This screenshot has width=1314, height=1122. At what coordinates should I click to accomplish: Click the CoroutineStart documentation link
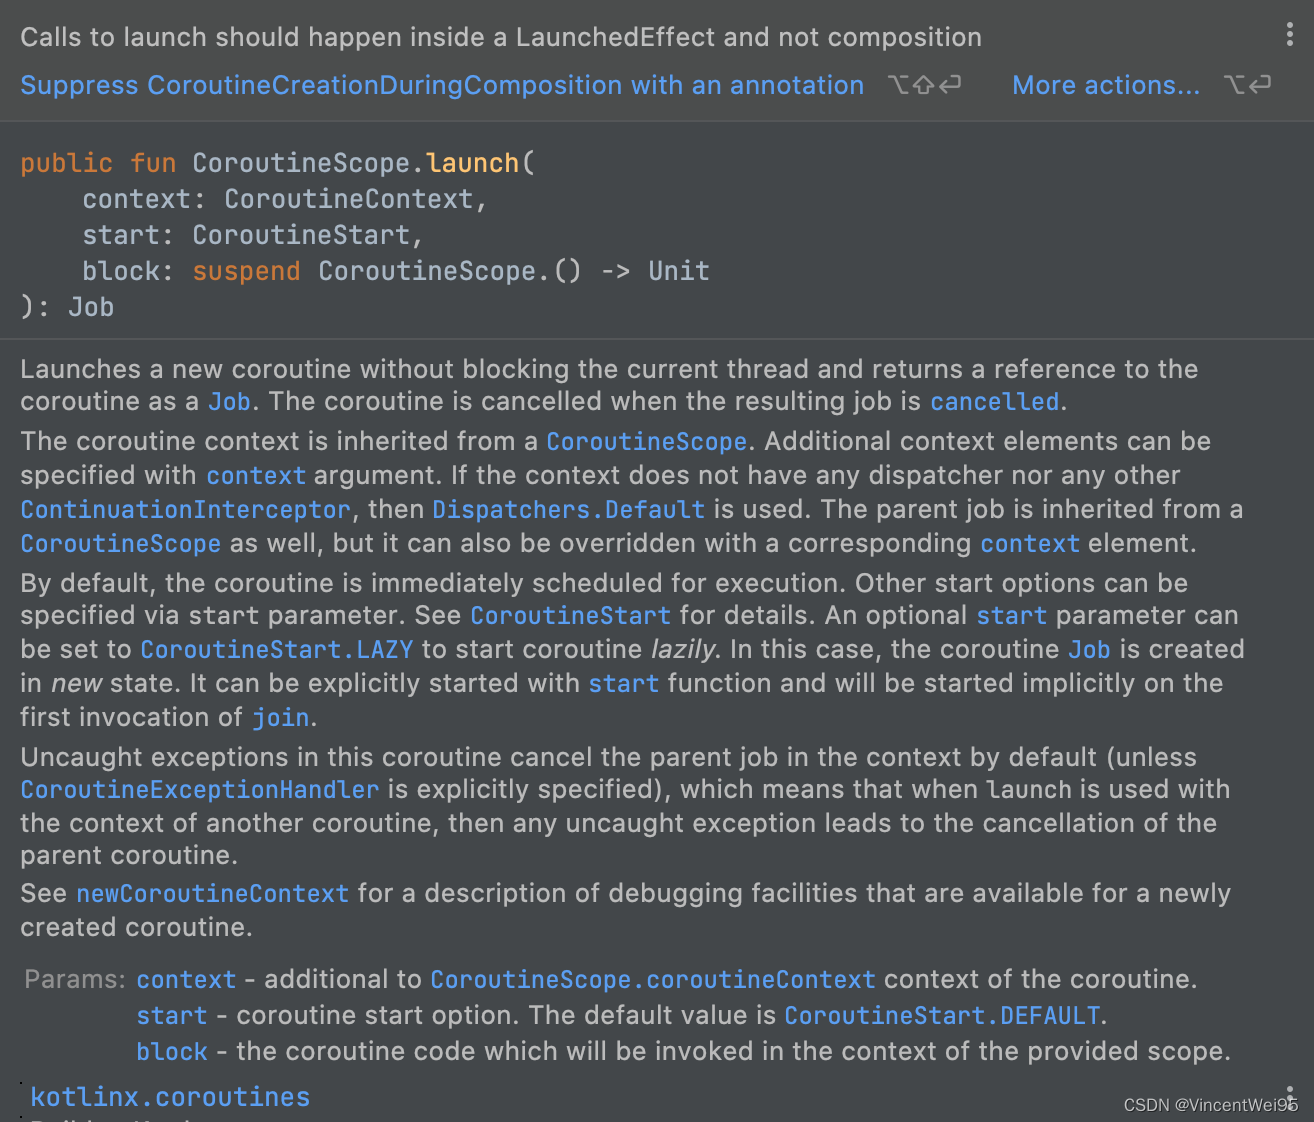(570, 616)
